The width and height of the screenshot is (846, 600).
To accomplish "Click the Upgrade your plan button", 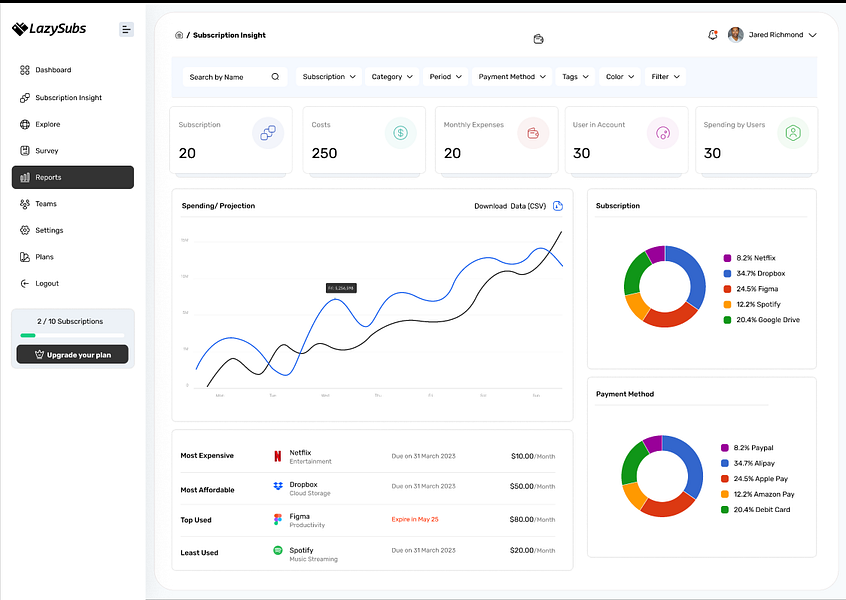I will tap(73, 354).
